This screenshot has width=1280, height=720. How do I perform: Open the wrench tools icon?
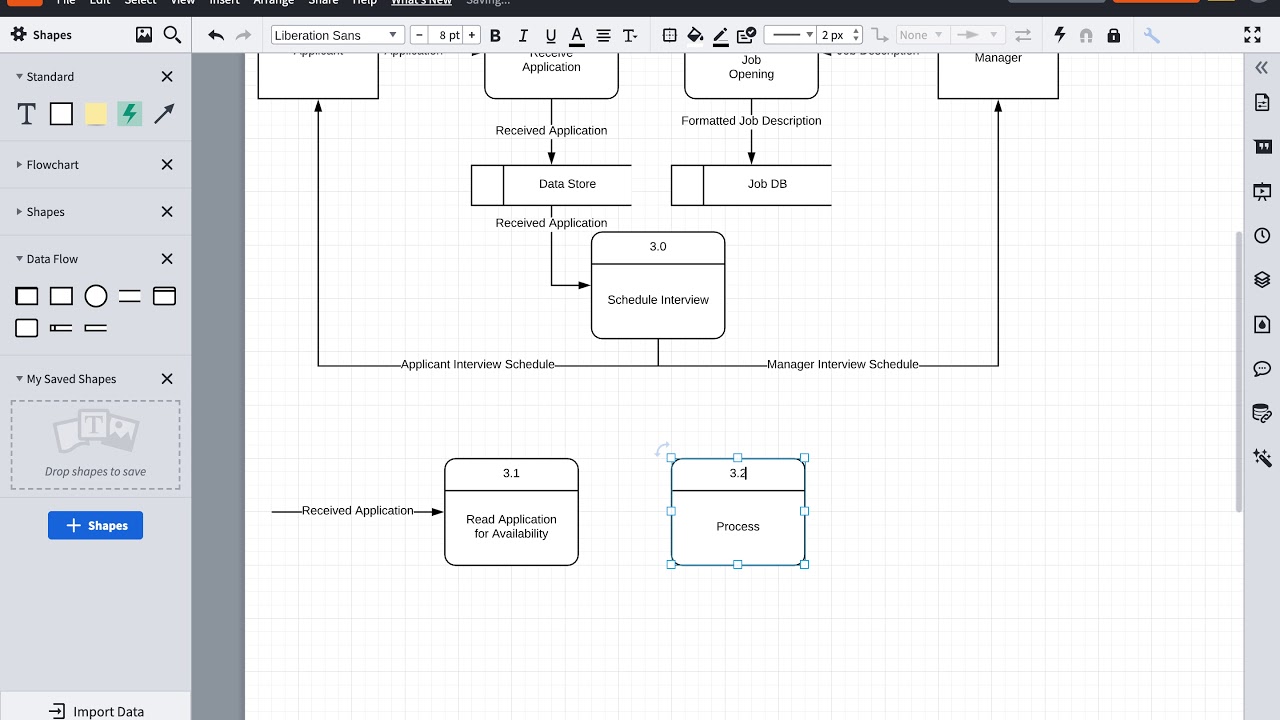[x=1151, y=35]
